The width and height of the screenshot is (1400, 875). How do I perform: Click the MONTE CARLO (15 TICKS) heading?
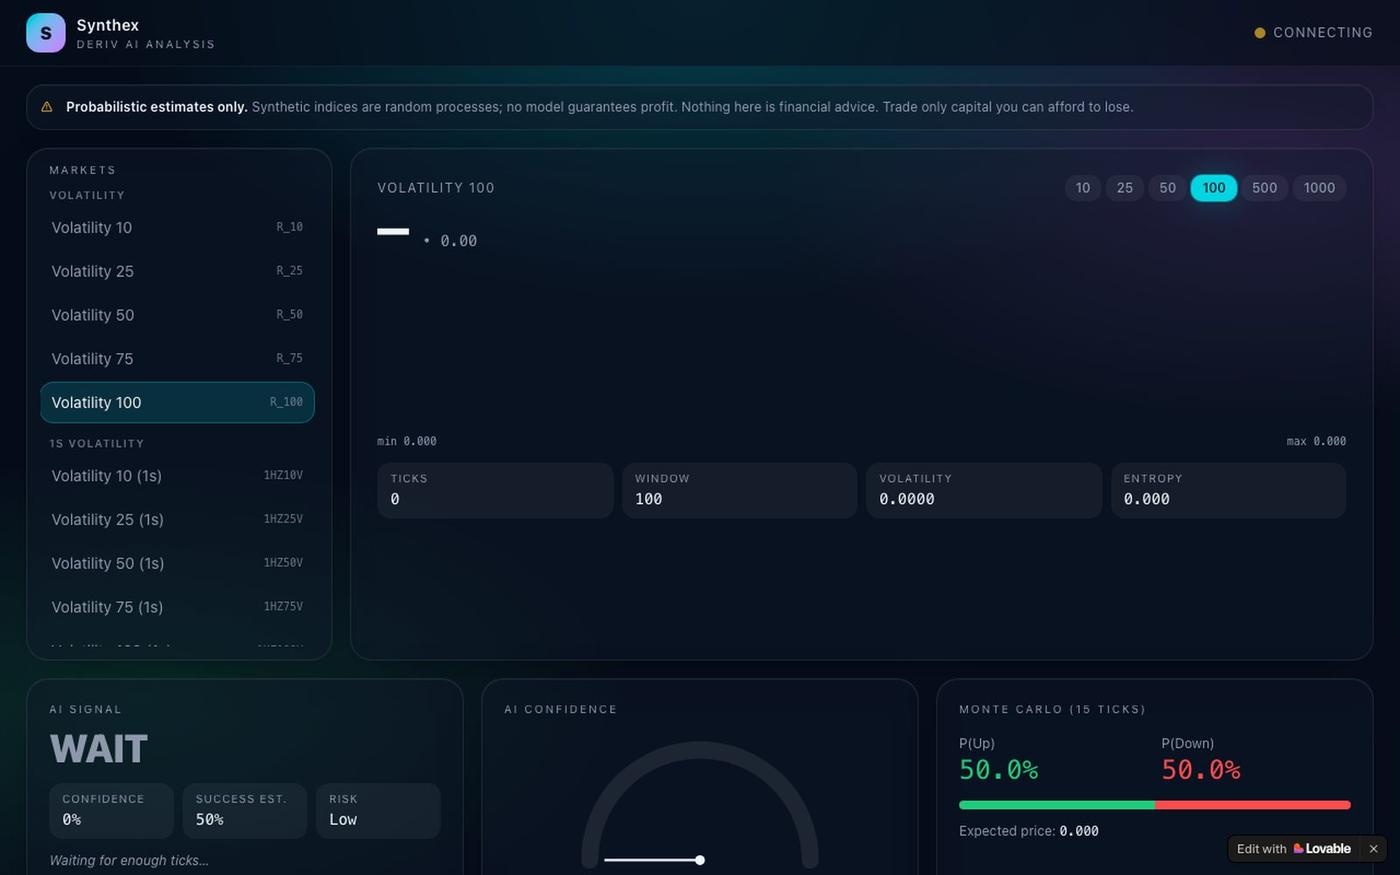(x=1052, y=709)
